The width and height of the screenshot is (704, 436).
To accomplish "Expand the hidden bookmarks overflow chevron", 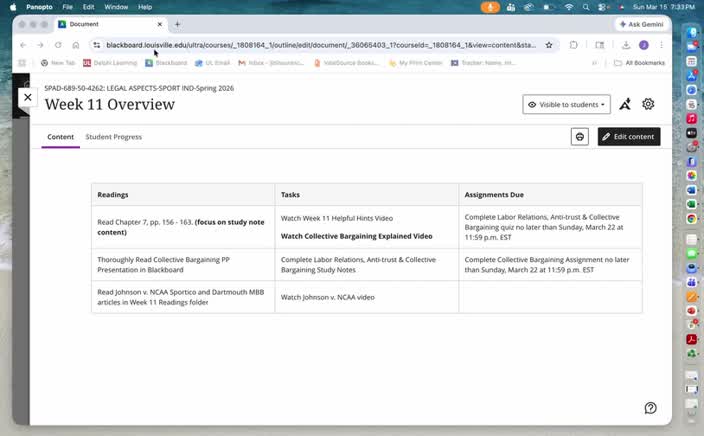I will [594, 63].
